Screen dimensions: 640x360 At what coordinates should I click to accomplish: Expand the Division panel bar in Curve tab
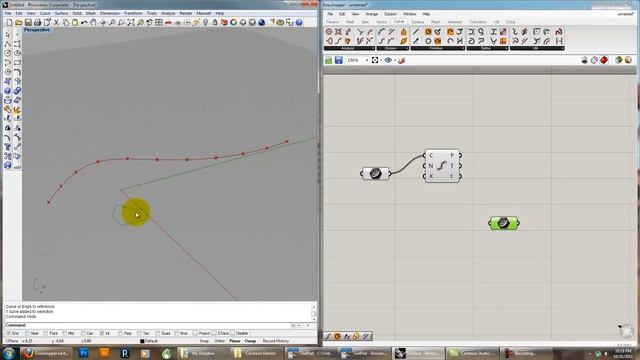pyautogui.click(x=392, y=48)
